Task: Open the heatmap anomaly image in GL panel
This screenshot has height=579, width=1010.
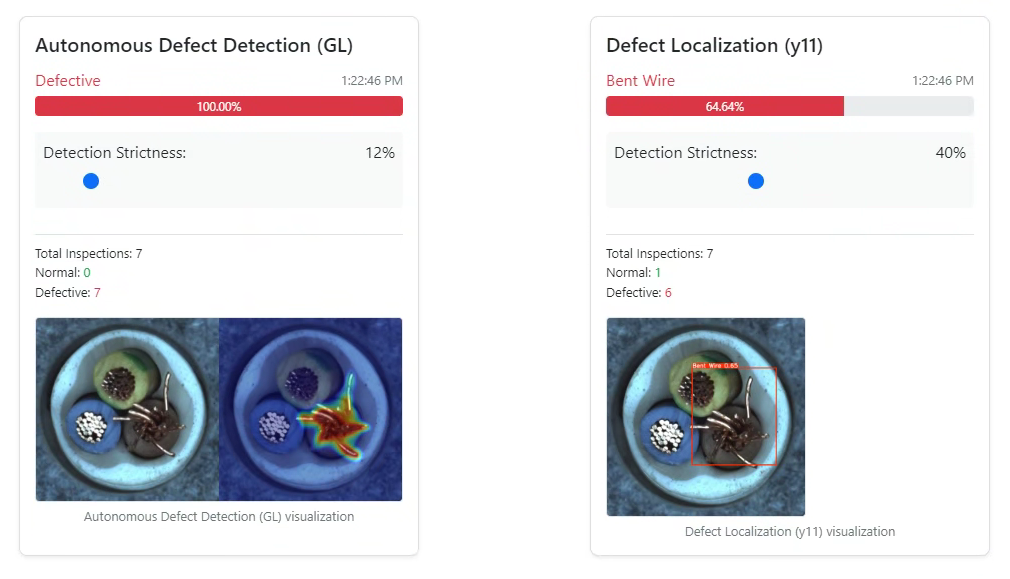Action: pos(310,409)
